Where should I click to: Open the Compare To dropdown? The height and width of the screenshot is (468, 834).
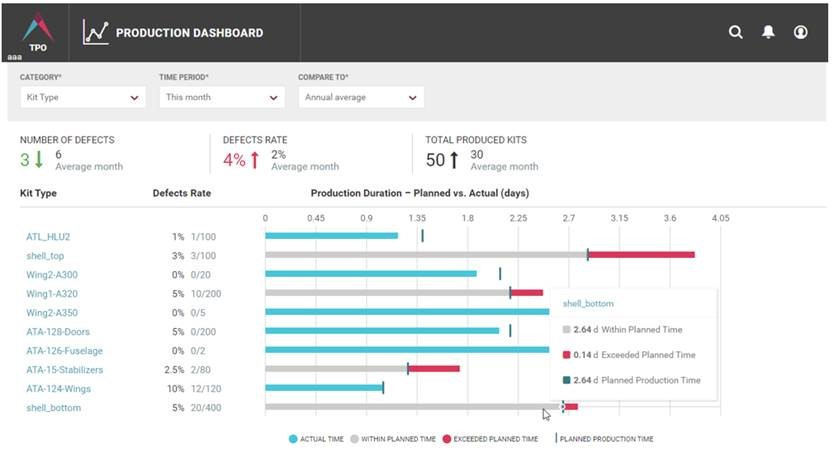click(x=361, y=97)
